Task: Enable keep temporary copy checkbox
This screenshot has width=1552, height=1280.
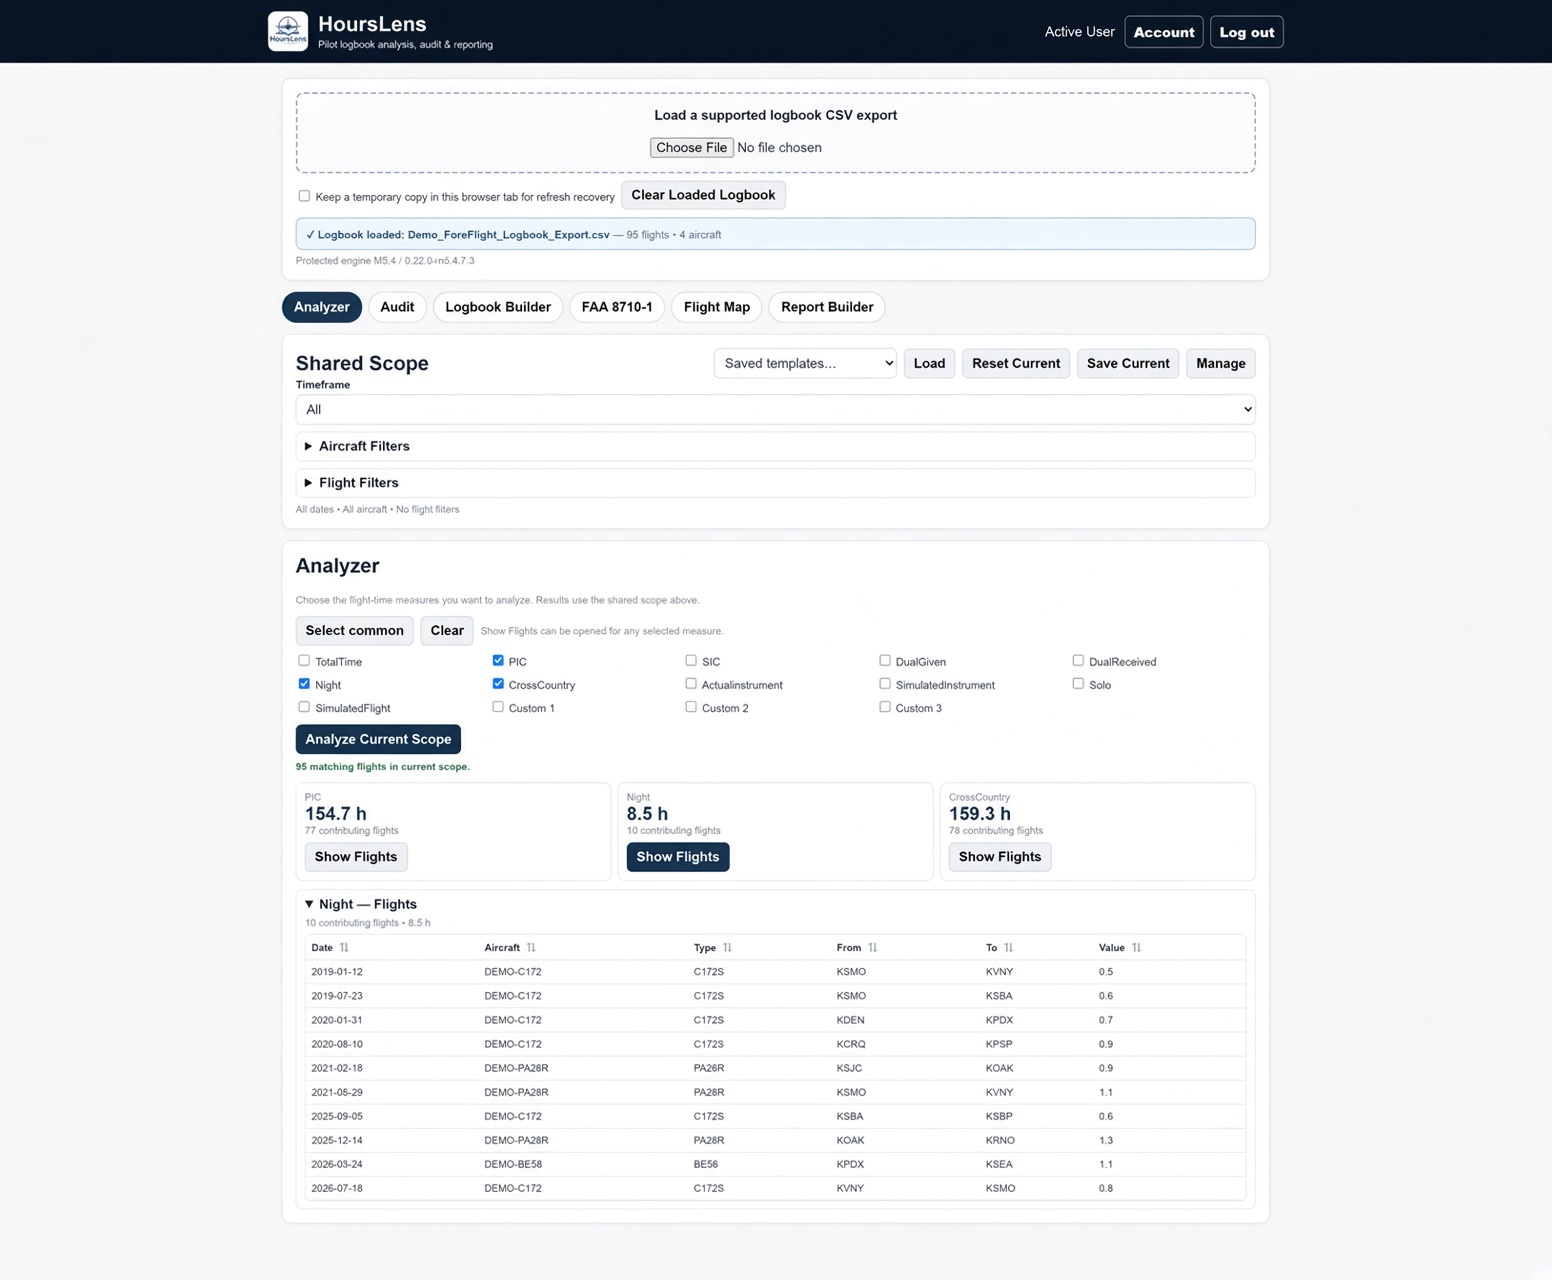Action: point(304,196)
